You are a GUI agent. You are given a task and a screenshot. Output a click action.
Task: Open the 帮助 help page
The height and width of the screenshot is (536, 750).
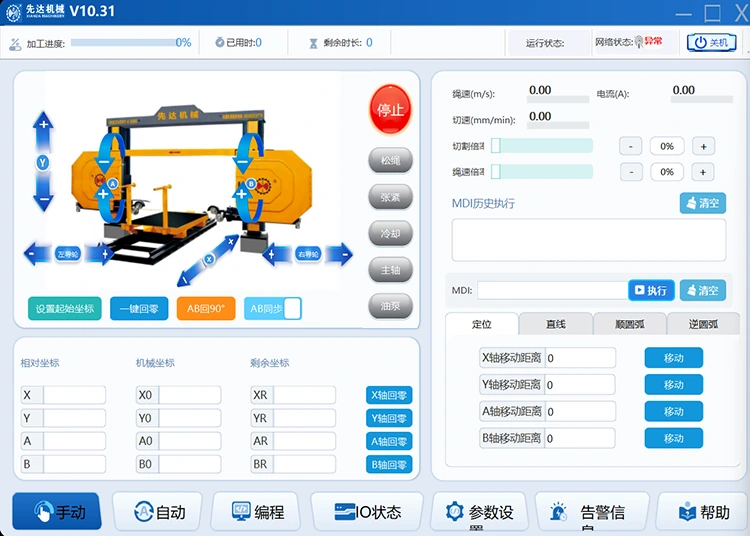pos(704,512)
